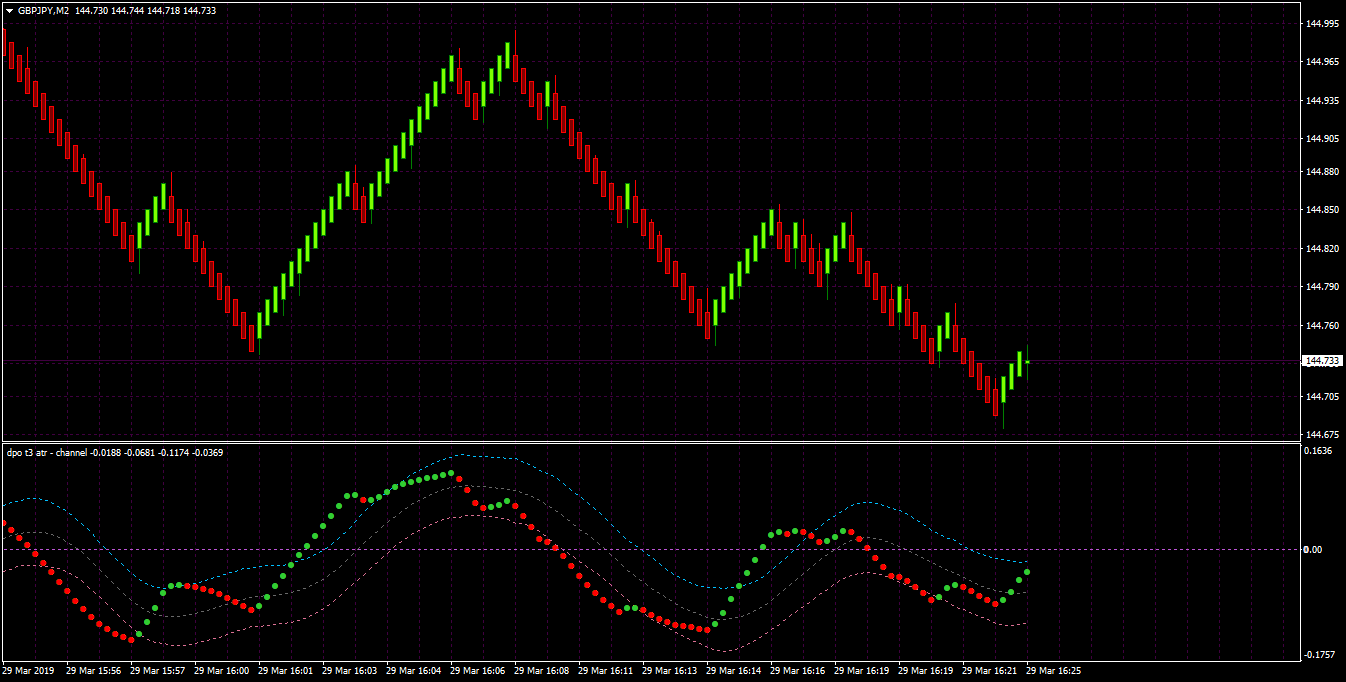Click the 144.675 price scale label
Screen dimensions: 1346x682
point(1322,435)
